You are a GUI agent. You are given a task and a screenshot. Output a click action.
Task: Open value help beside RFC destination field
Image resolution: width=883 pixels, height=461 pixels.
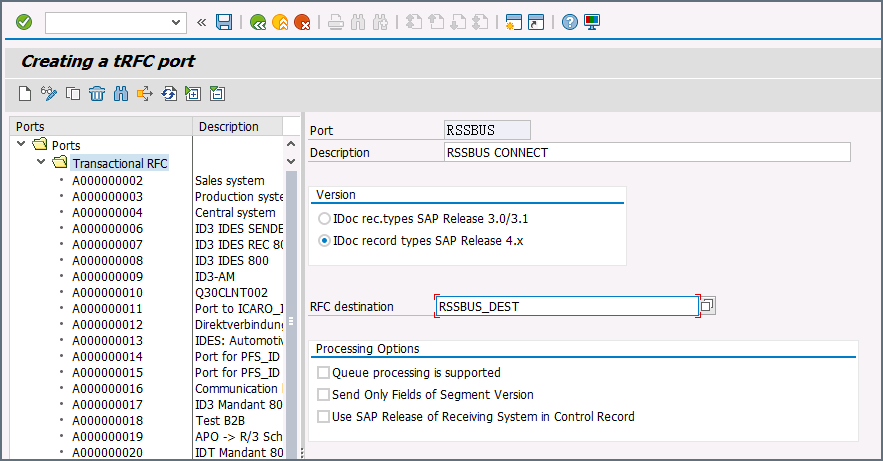tap(708, 306)
